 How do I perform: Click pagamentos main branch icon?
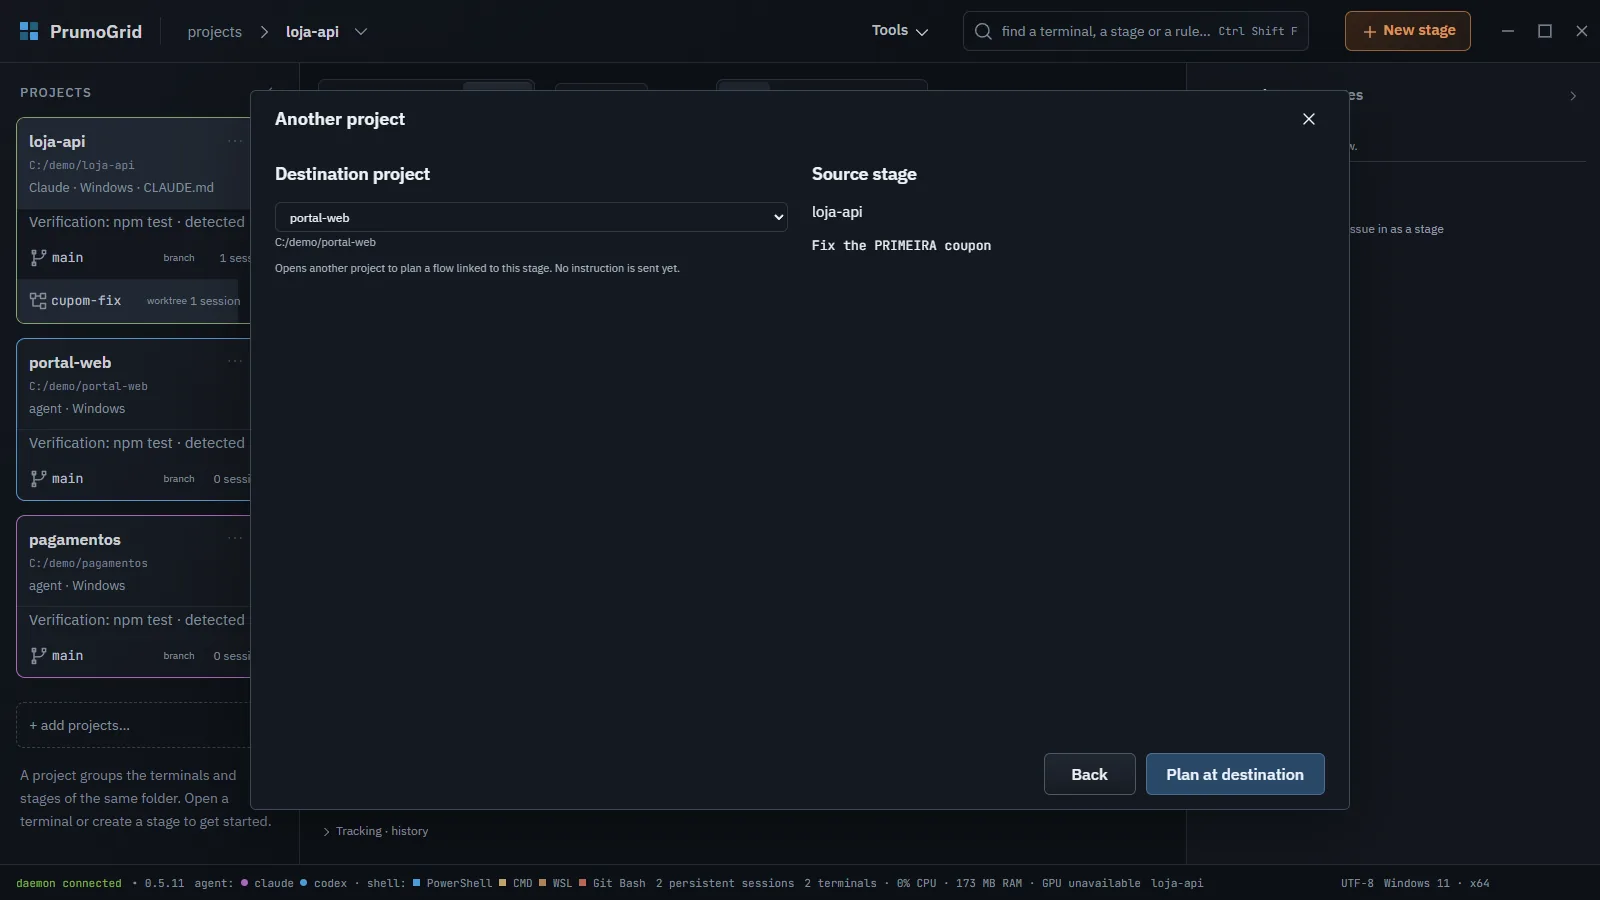point(38,656)
